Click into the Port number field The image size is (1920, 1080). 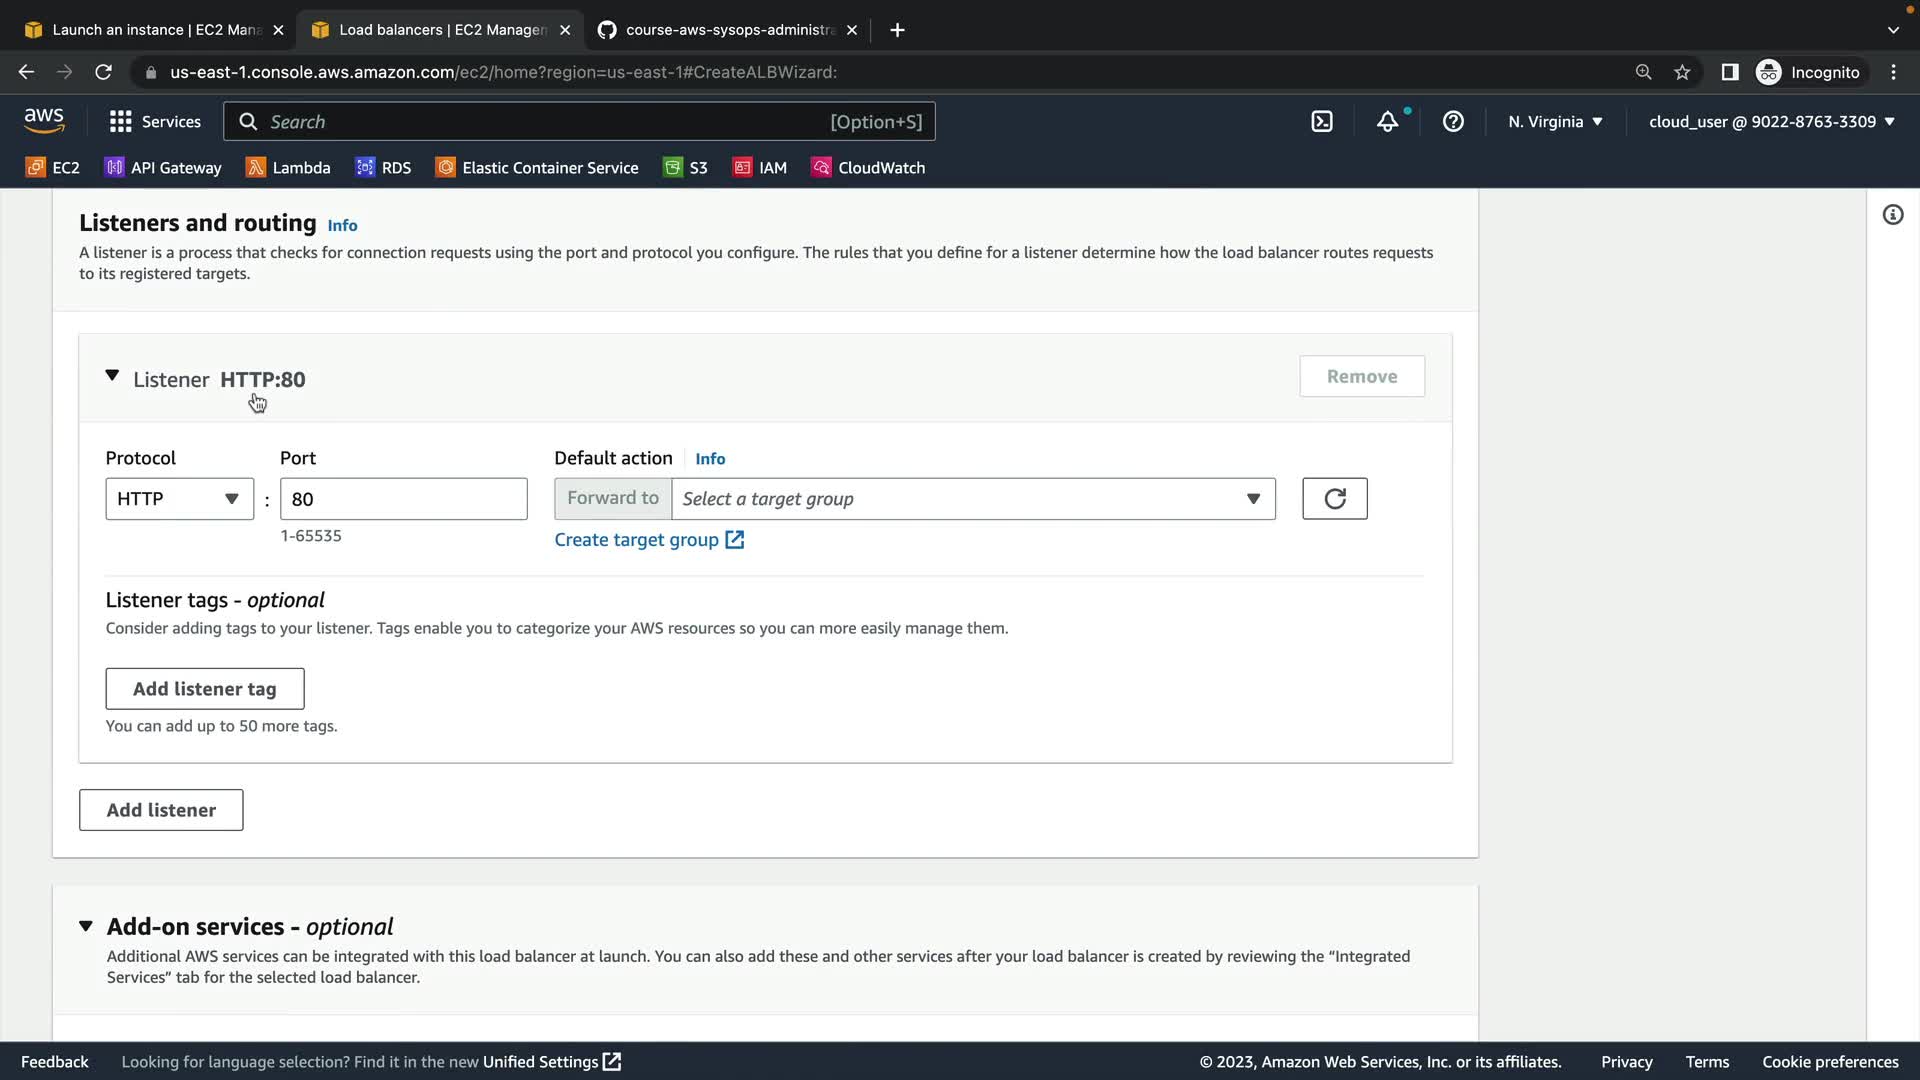403,499
